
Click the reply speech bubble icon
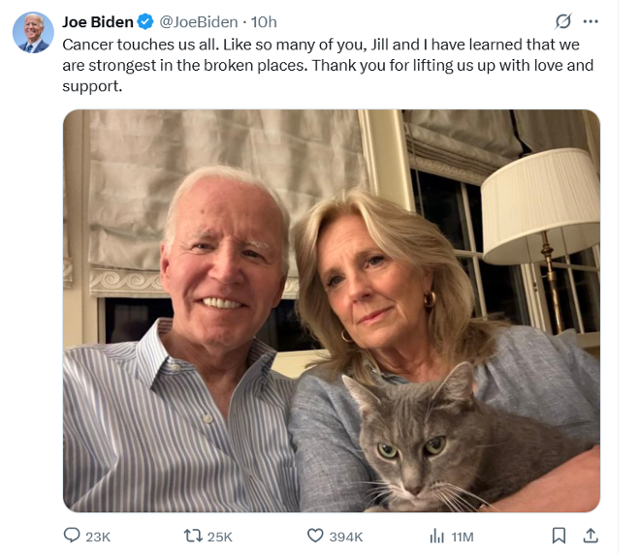pos(72,536)
